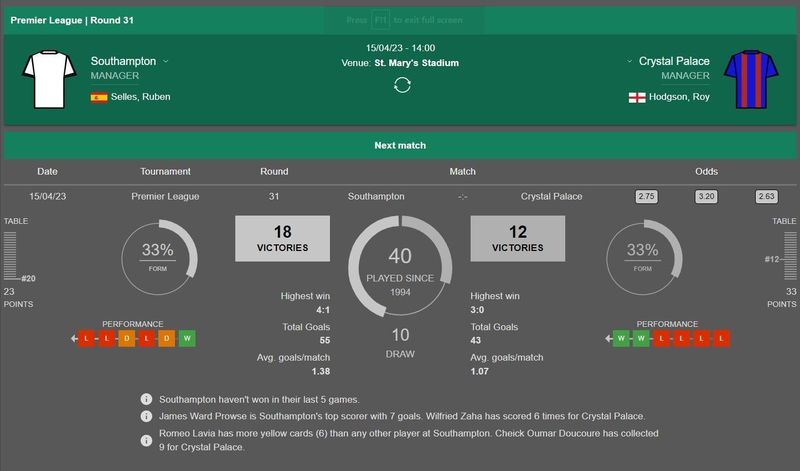Select the 3.20 draw odds button
The width and height of the screenshot is (800, 471).
coord(707,197)
